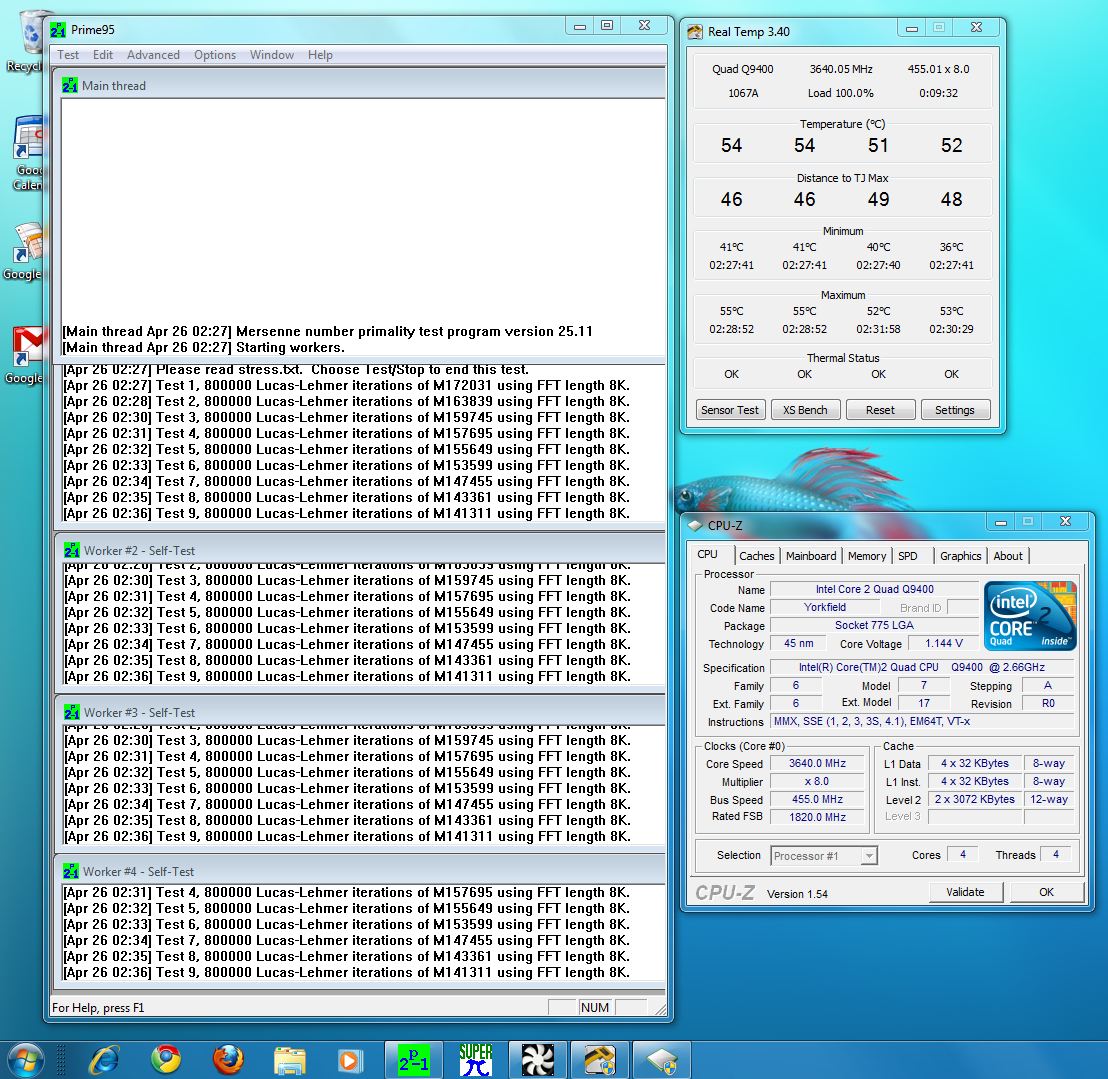Open the Recycle Bin desktop icon
The height and width of the screenshot is (1079, 1108).
[x=28, y=41]
